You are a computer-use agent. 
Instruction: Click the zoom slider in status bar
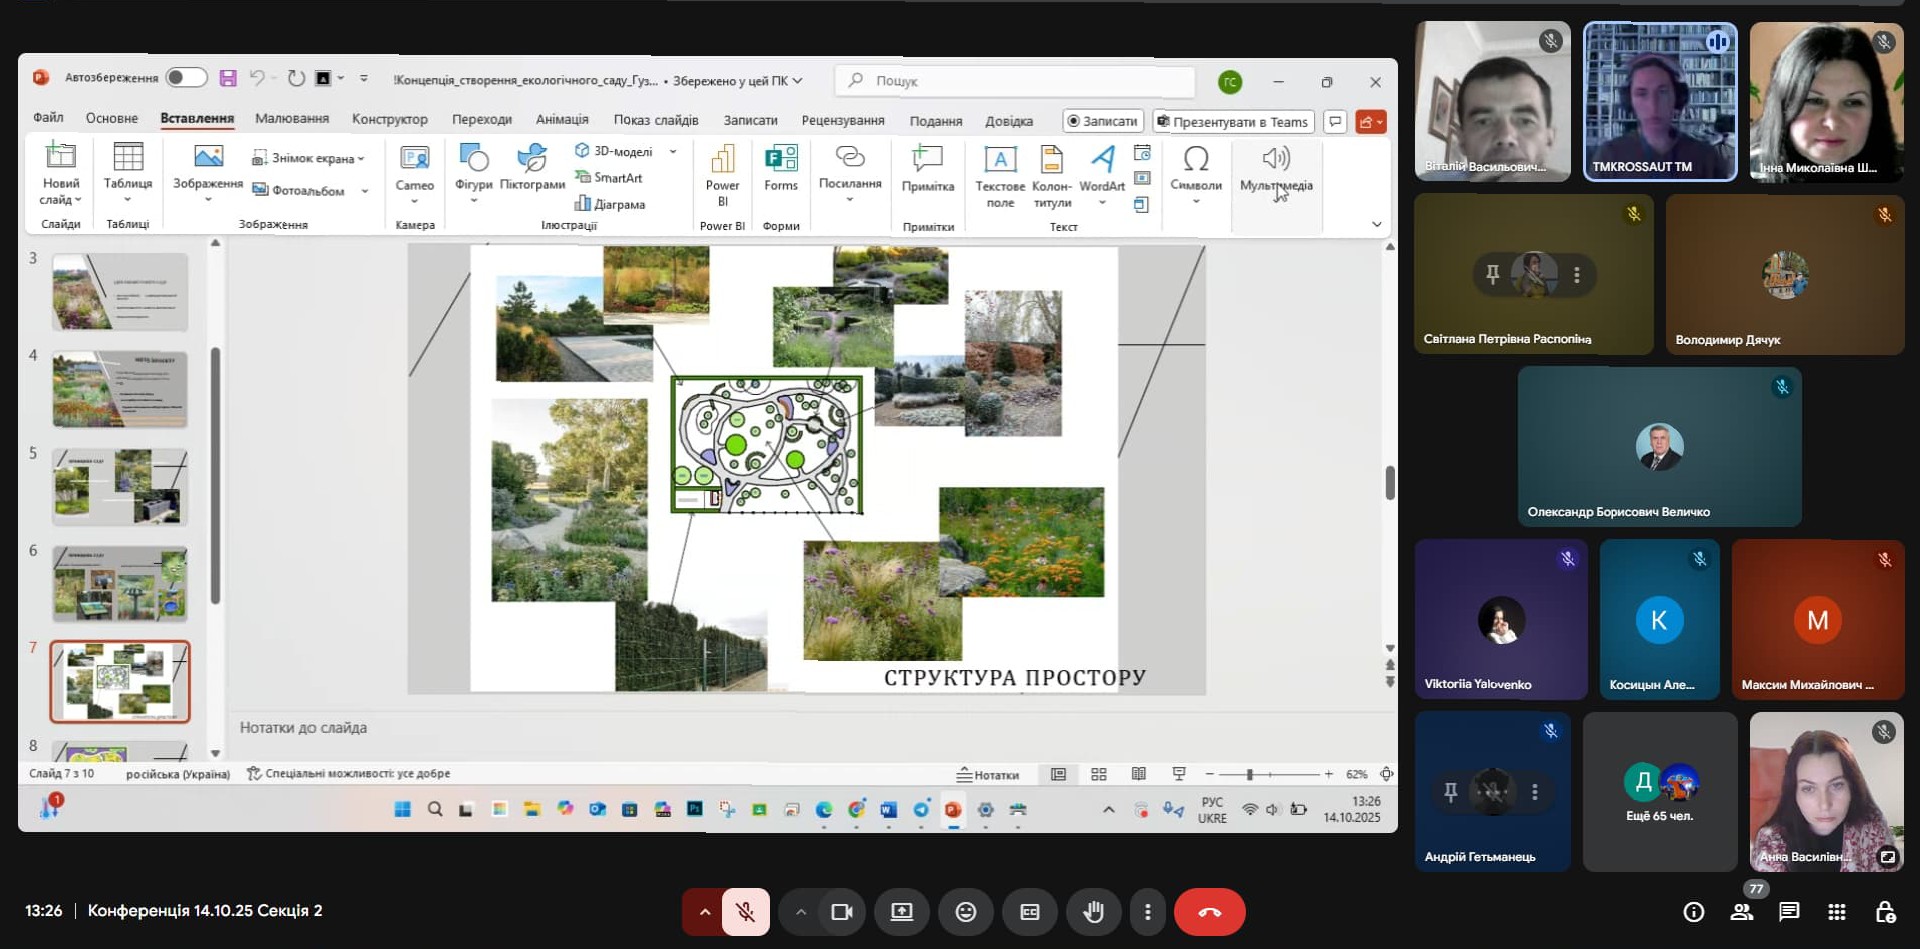click(x=1249, y=774)
